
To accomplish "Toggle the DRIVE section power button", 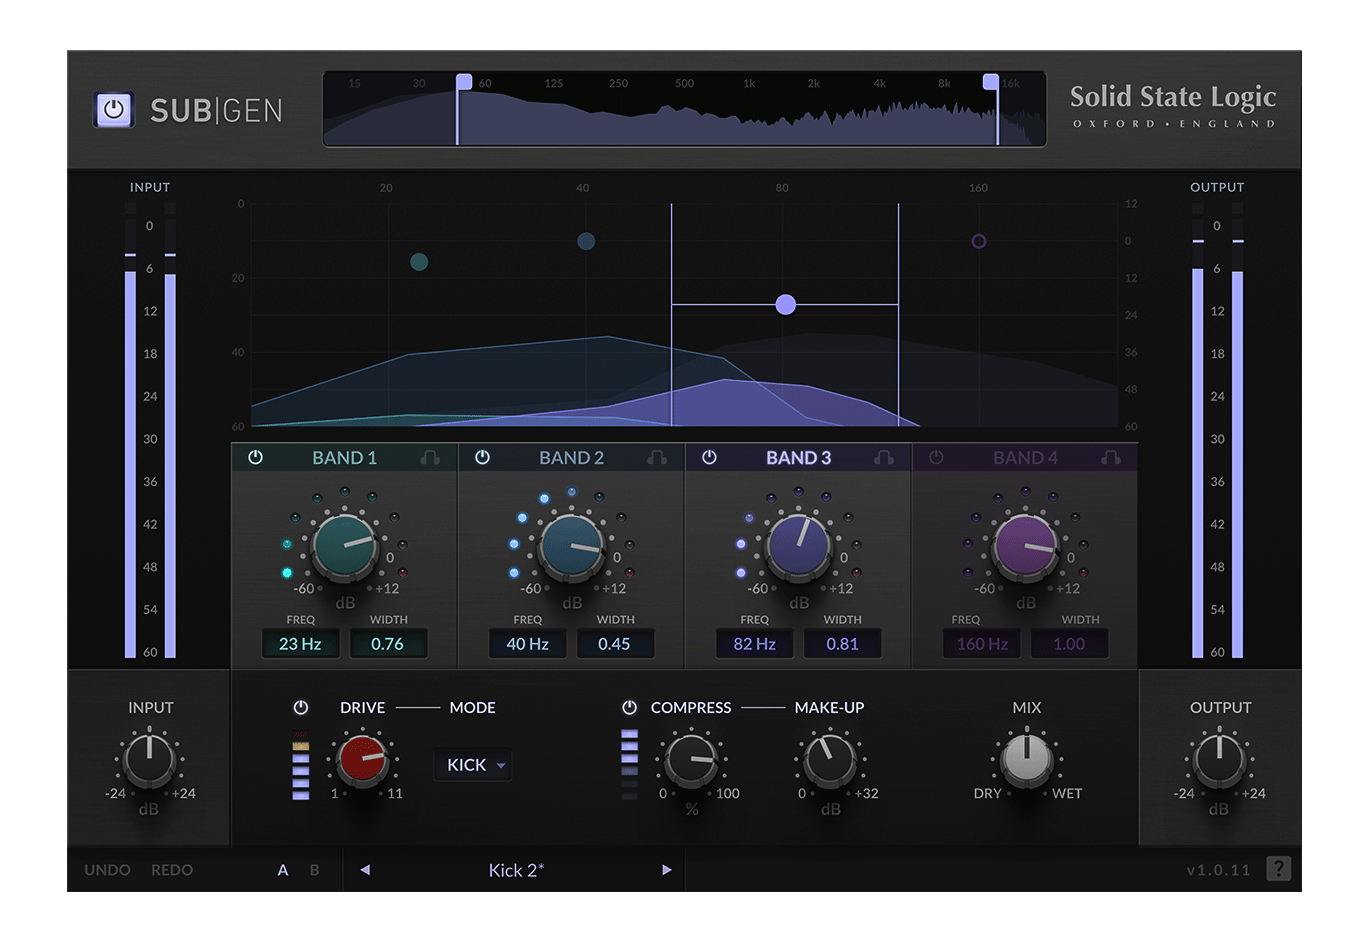I will 299,707.
